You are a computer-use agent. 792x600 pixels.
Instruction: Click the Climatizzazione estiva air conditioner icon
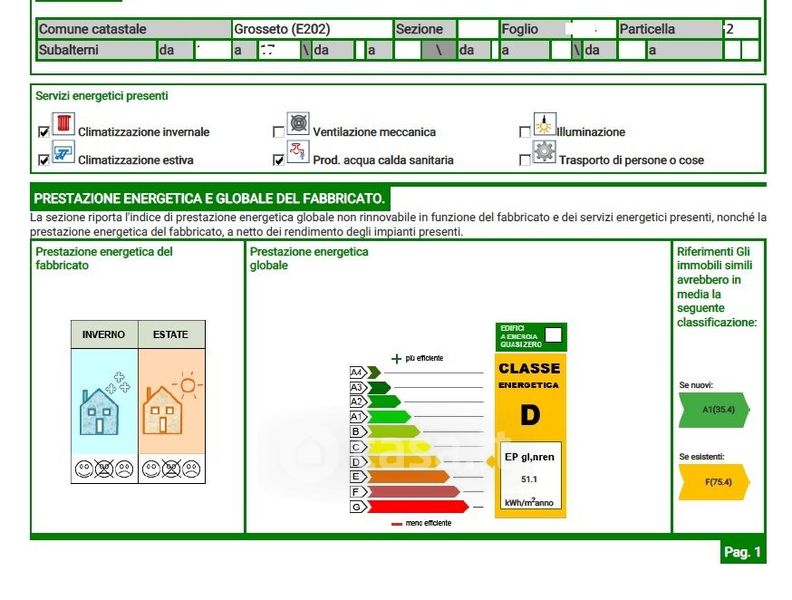click(x=63, y=154)
